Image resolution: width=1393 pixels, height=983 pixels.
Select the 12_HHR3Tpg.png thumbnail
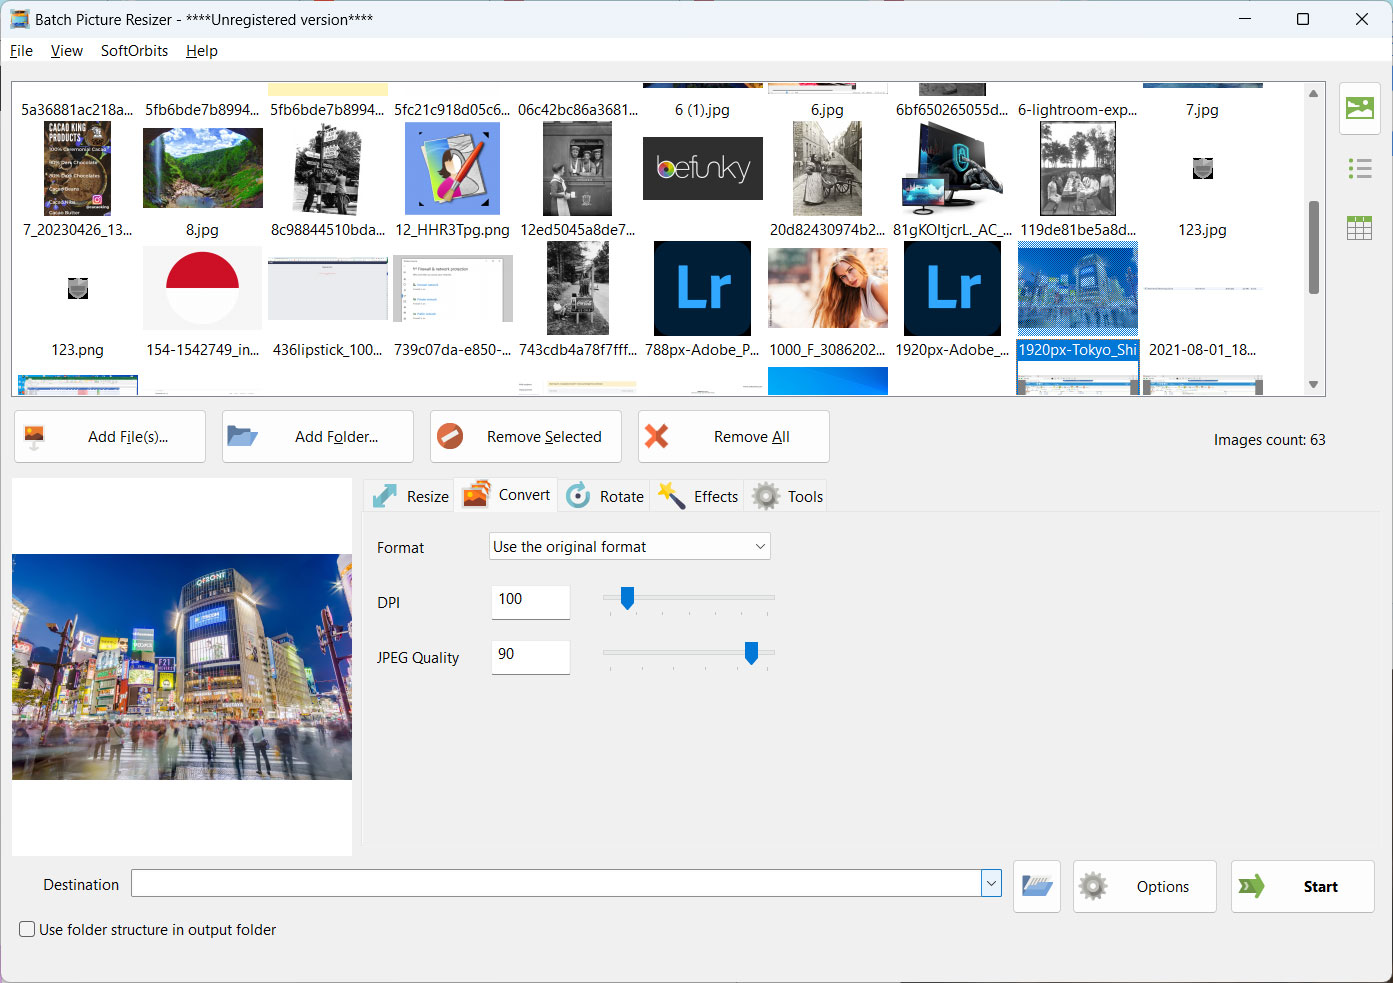[x=452, y=168]
